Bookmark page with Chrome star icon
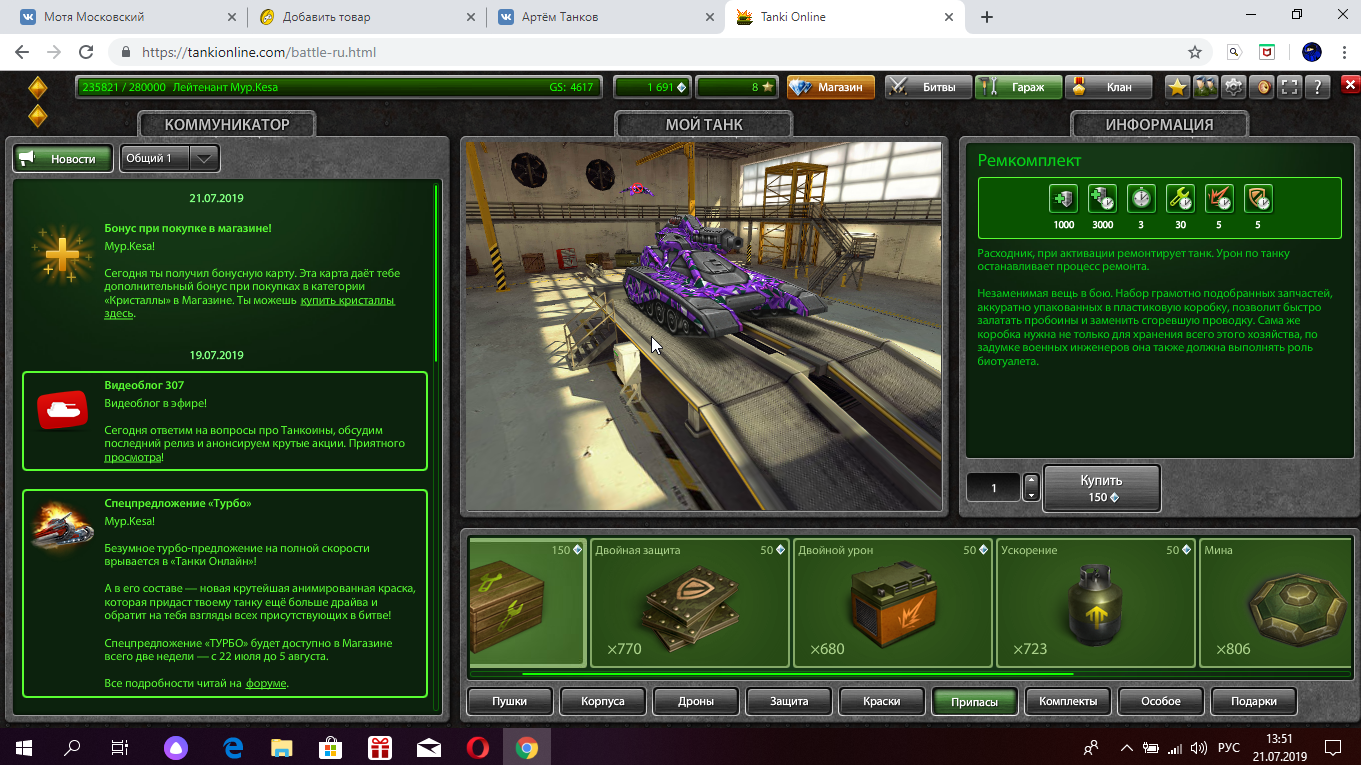Viewport: 1361px width, 765px height. point(1194,52)
